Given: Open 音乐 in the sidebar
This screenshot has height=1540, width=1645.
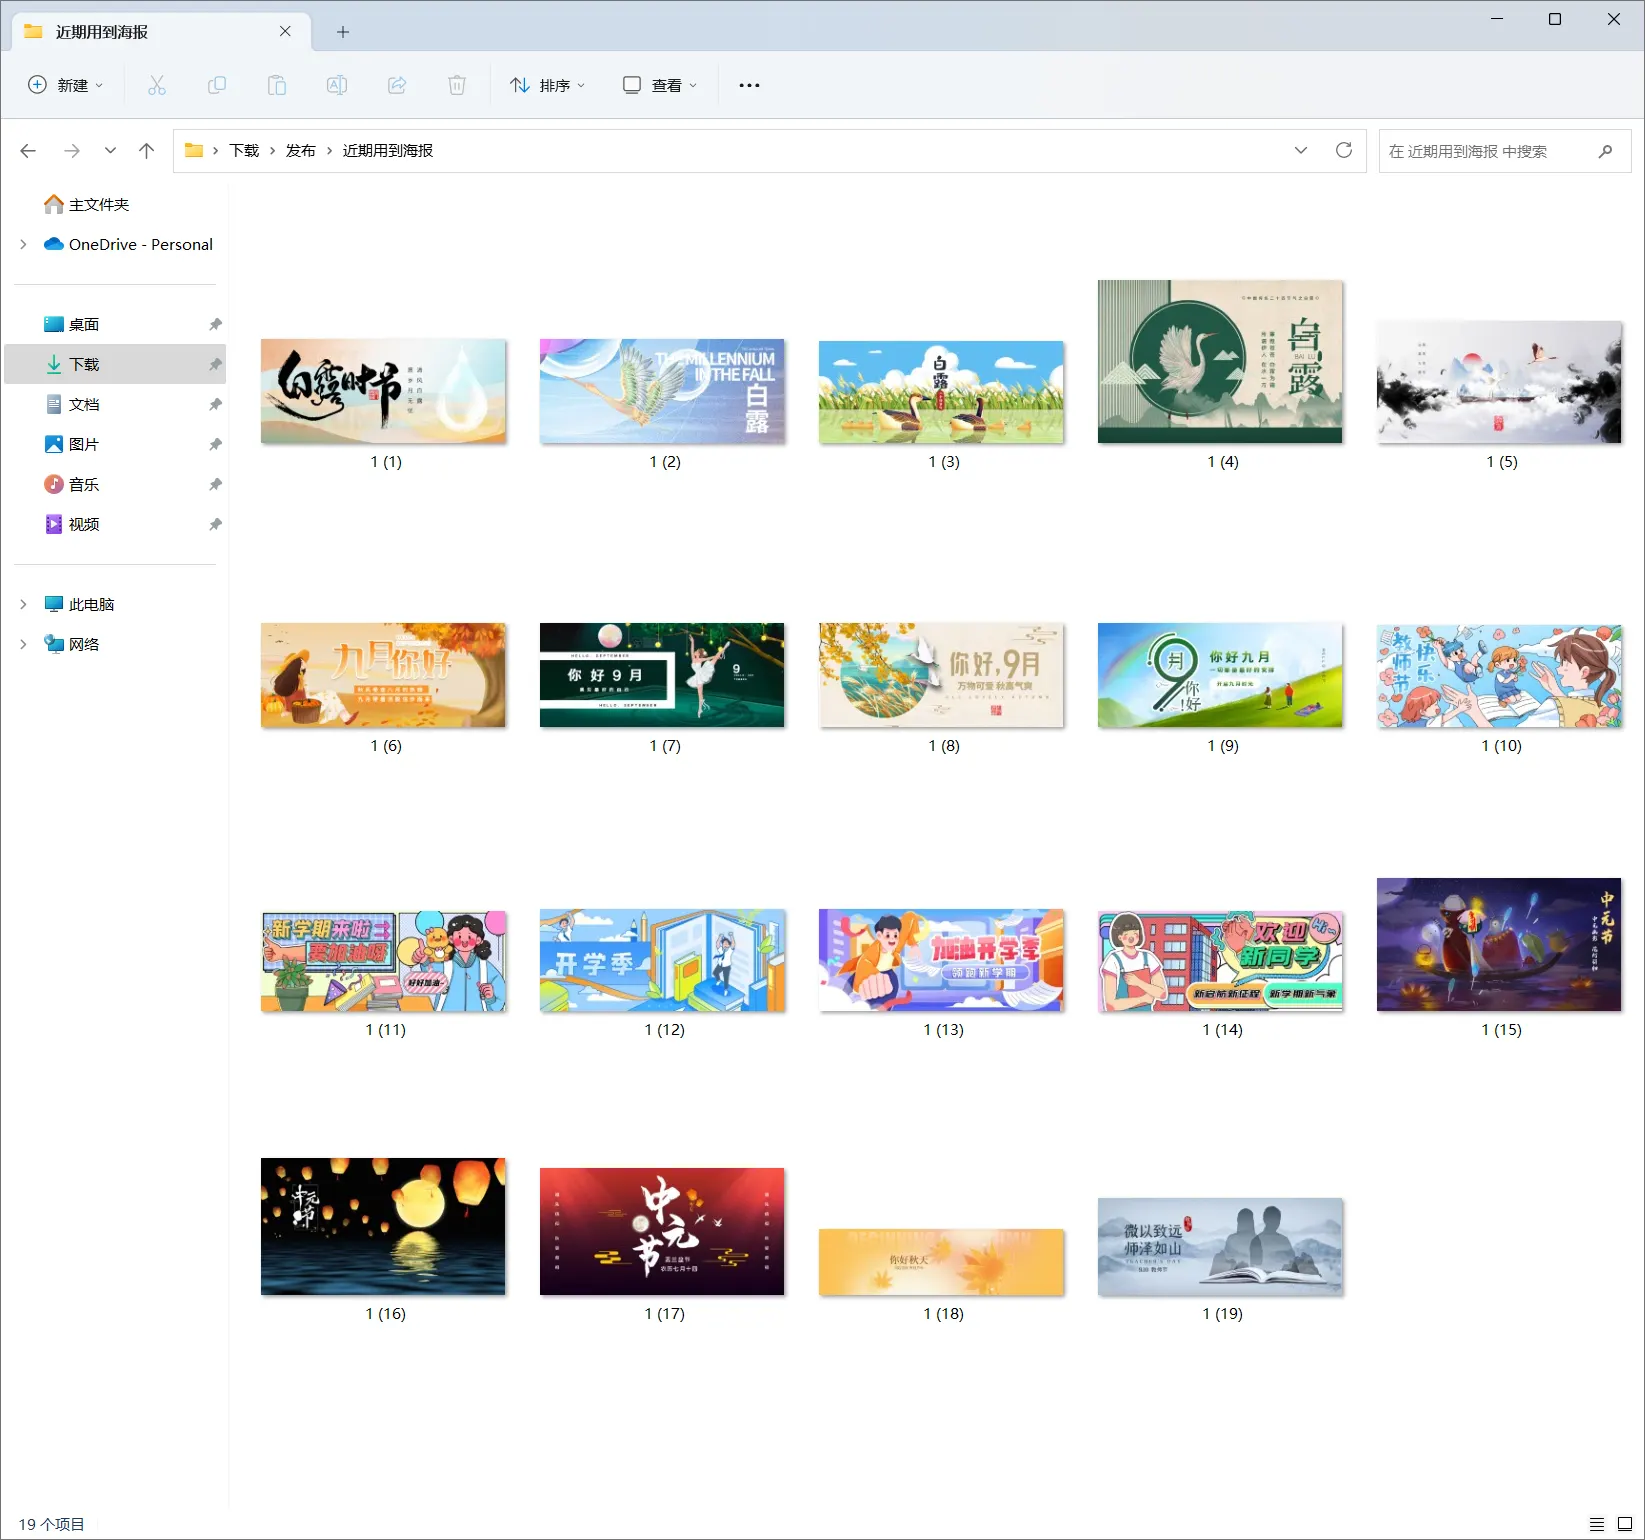Looking at the screenshot, I should tap(84, 484).
